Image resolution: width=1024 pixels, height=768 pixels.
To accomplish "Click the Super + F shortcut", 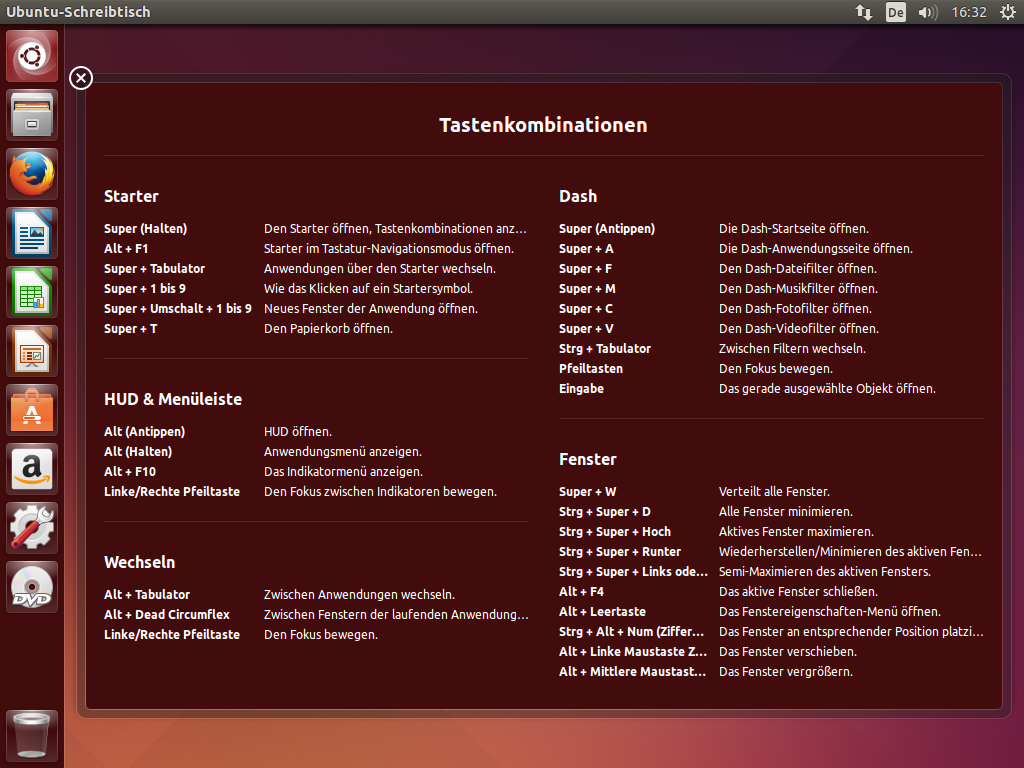I will click(585, 268).
